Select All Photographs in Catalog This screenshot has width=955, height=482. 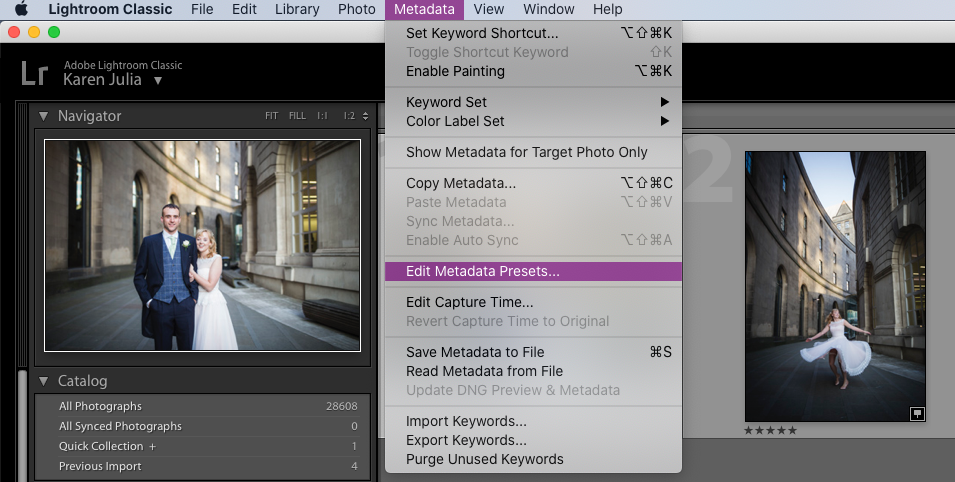[203, 406]
